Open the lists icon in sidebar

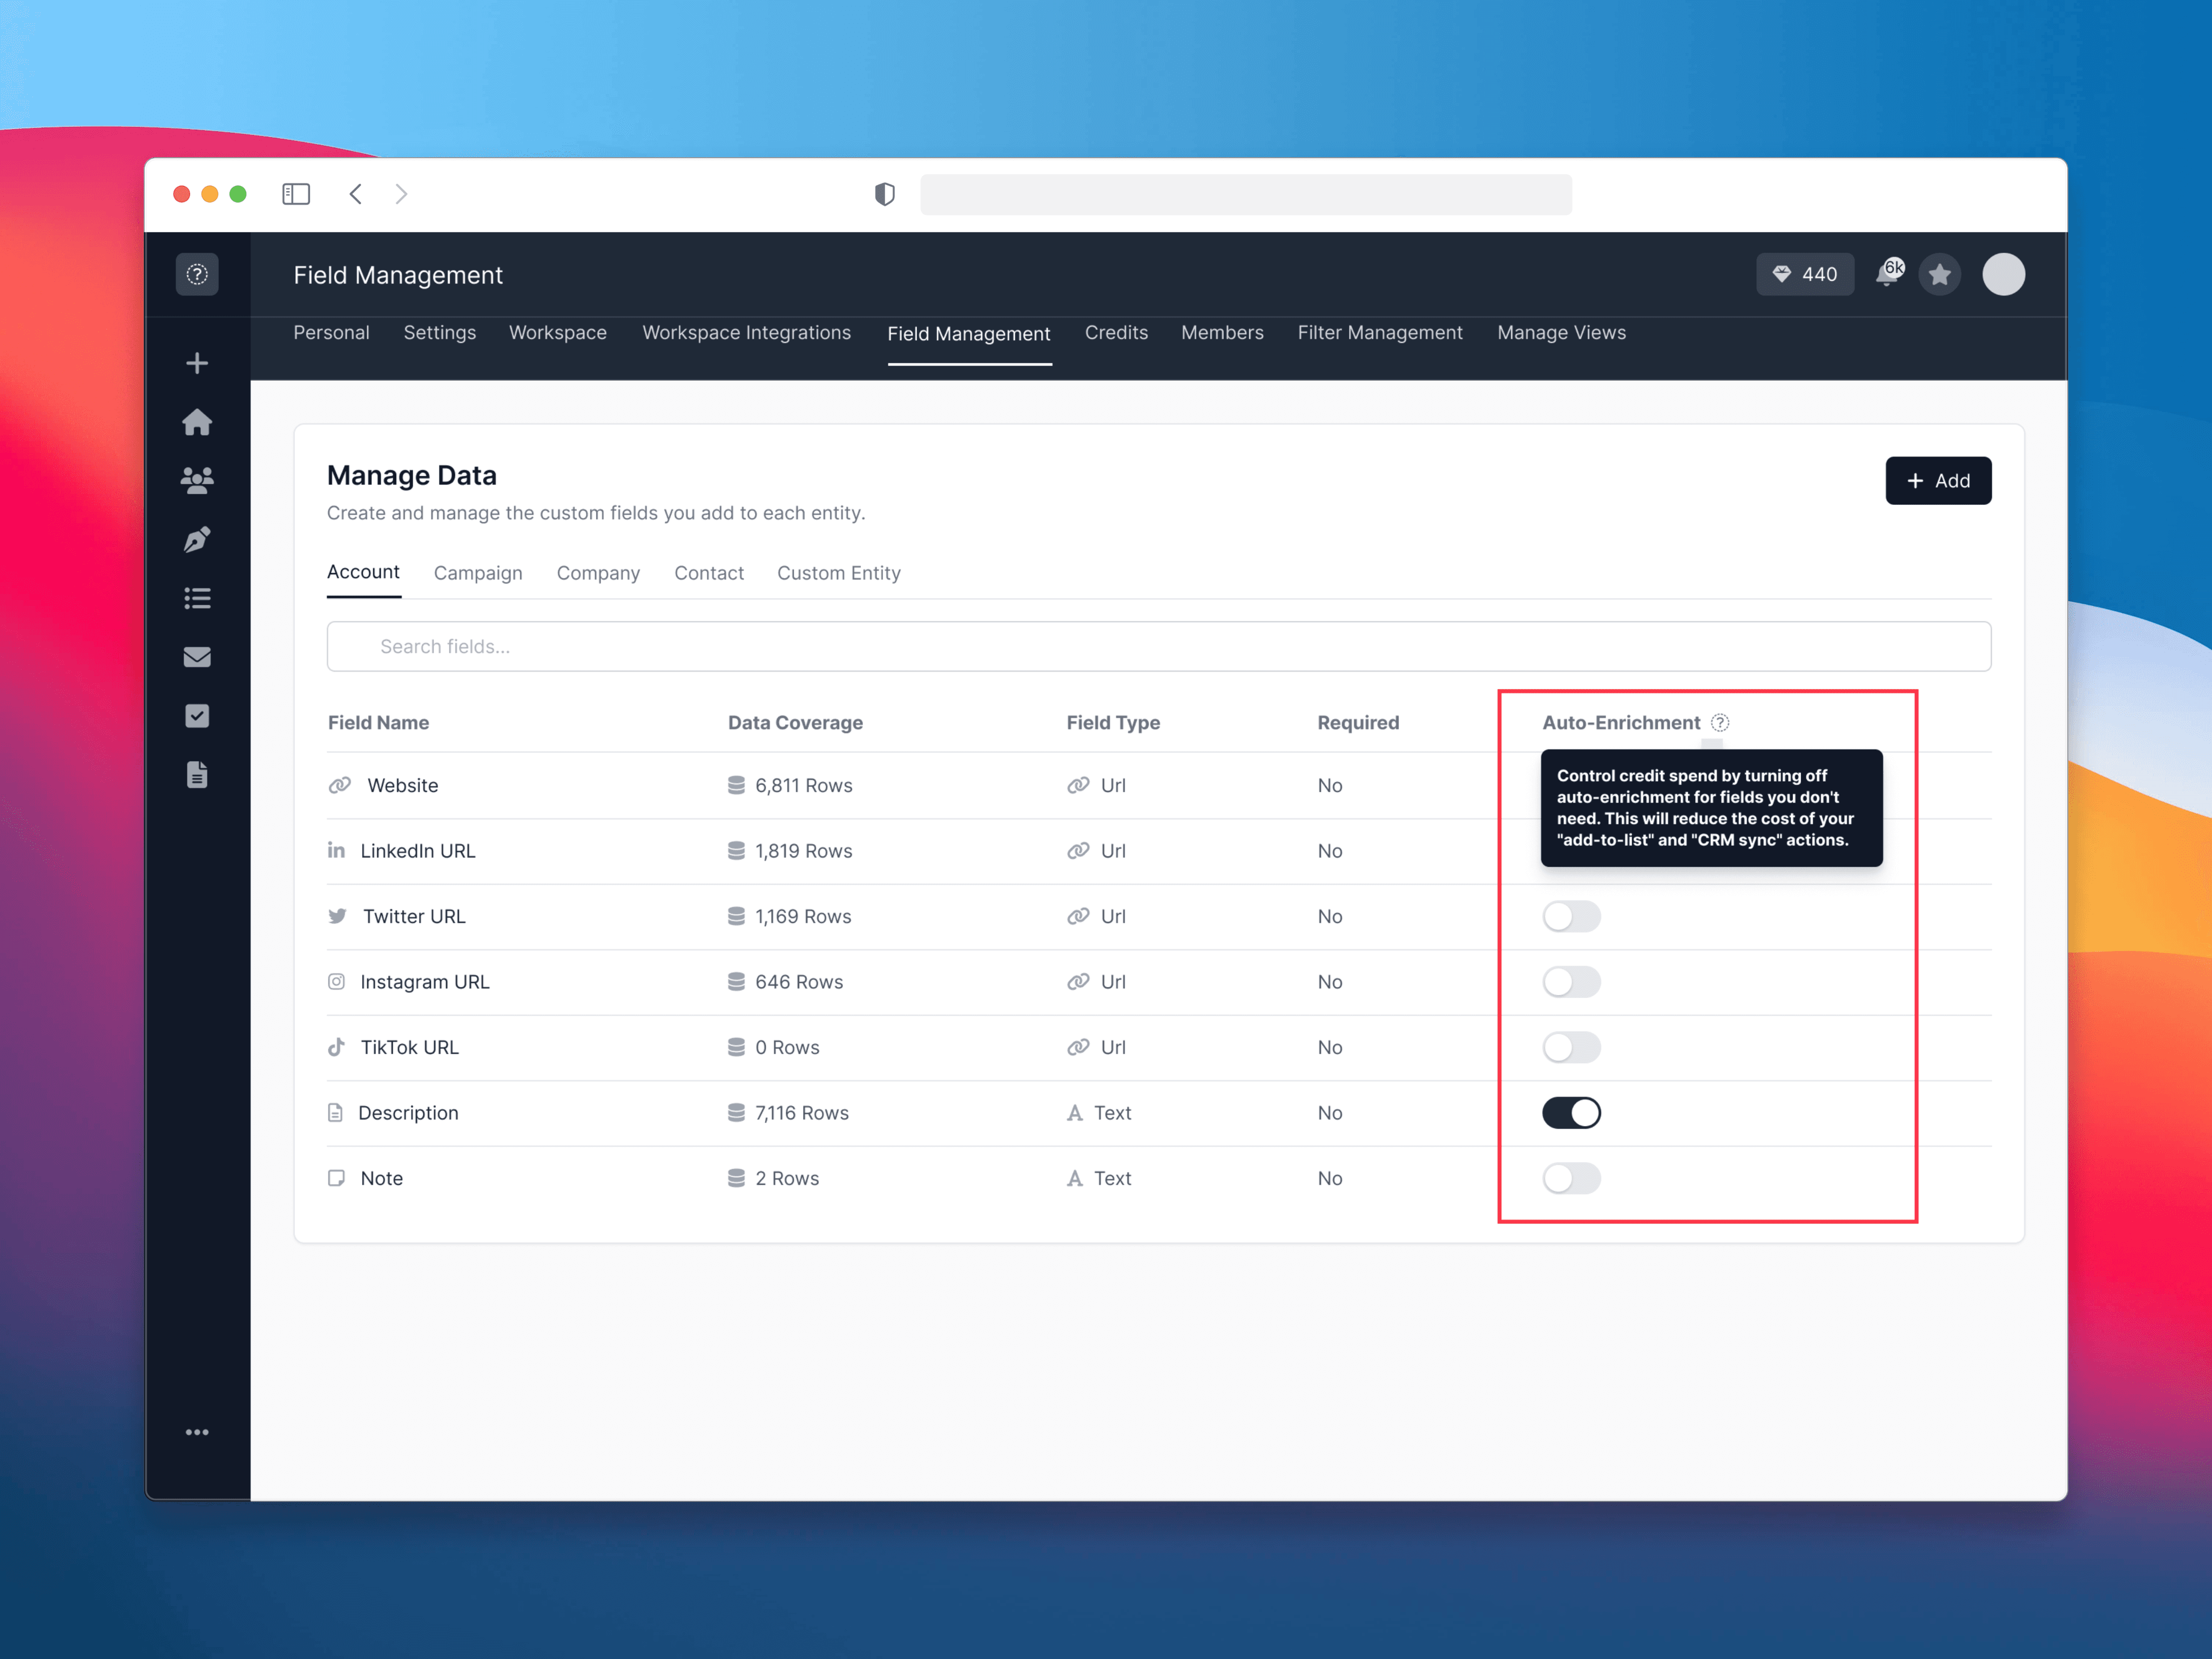pos(197,598)
